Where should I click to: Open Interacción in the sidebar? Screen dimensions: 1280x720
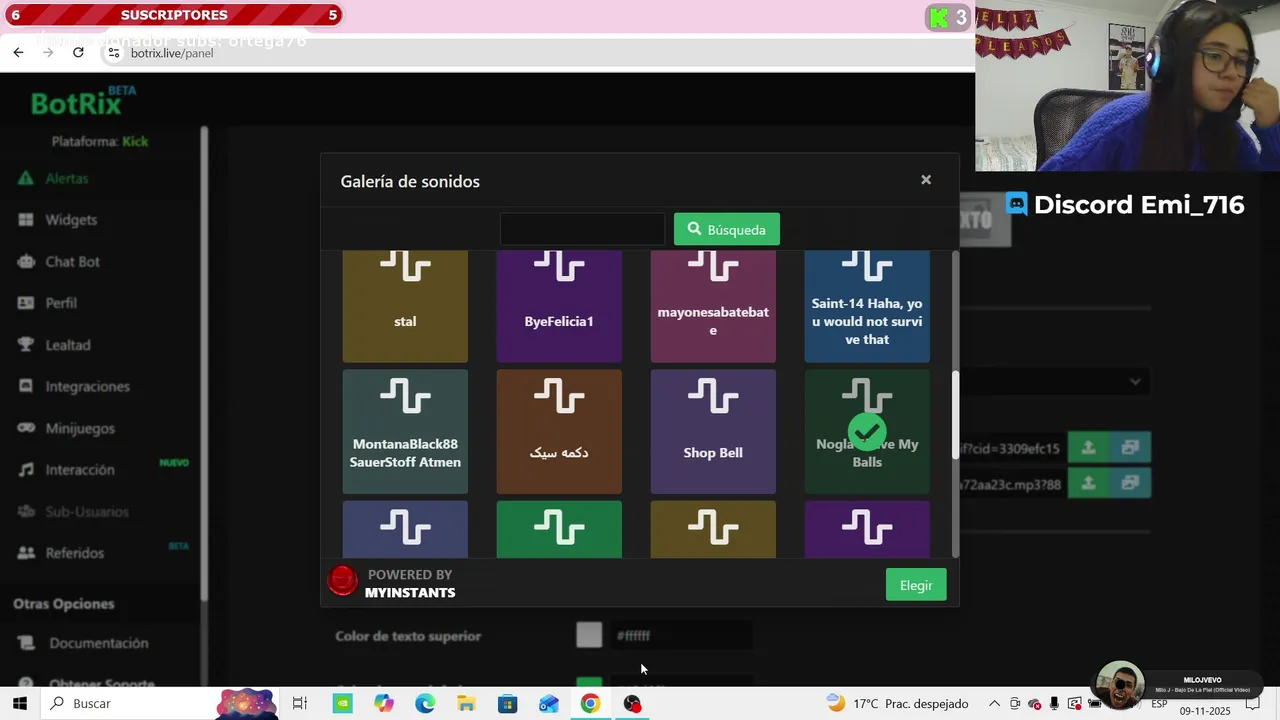pos(80,470)
